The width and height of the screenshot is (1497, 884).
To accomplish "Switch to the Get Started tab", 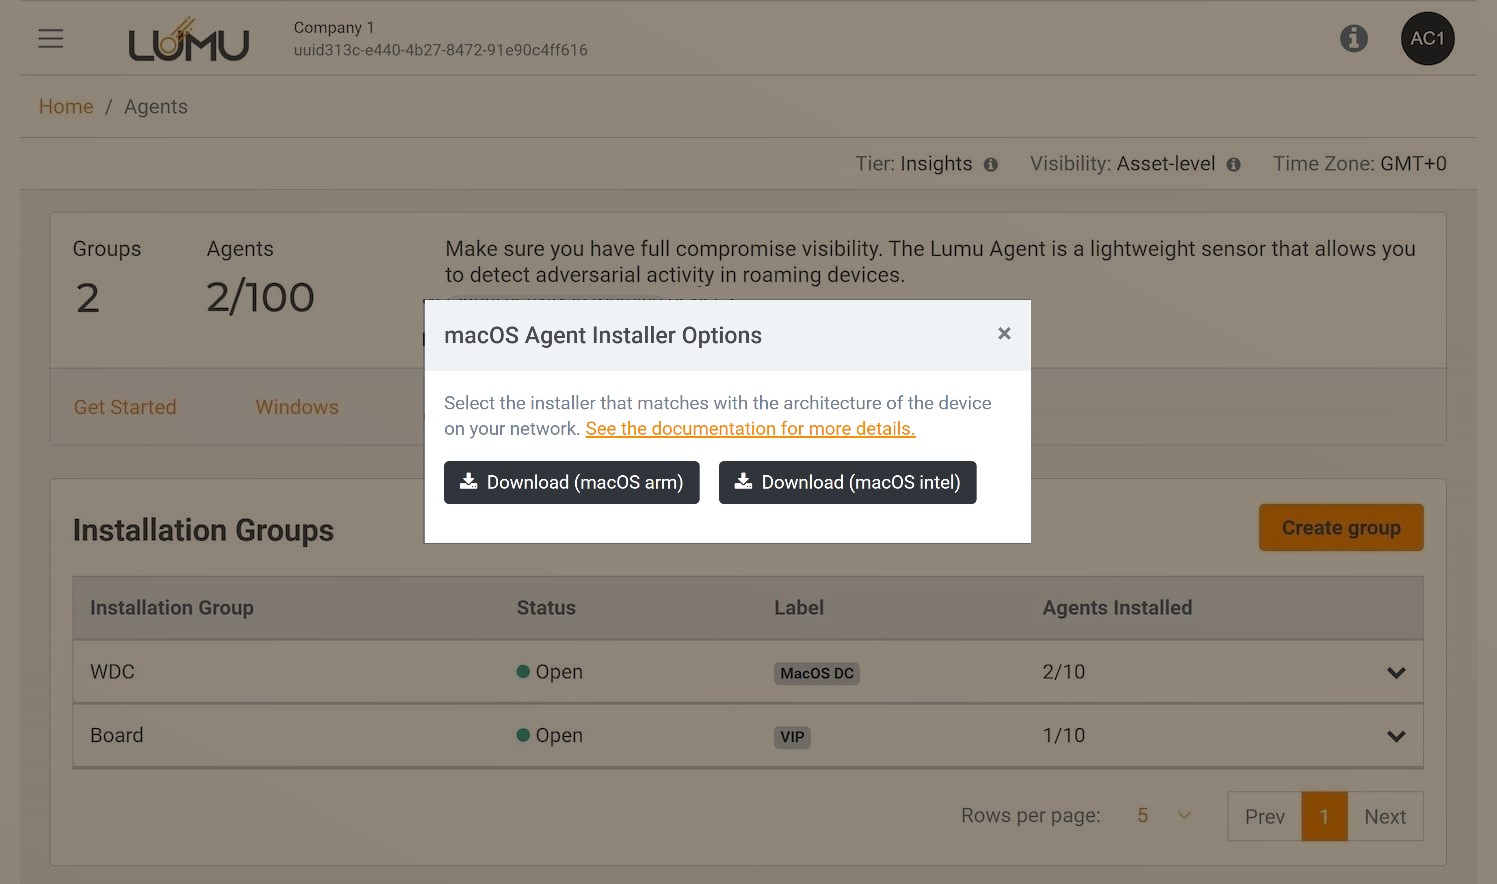I will click(125, 407).
